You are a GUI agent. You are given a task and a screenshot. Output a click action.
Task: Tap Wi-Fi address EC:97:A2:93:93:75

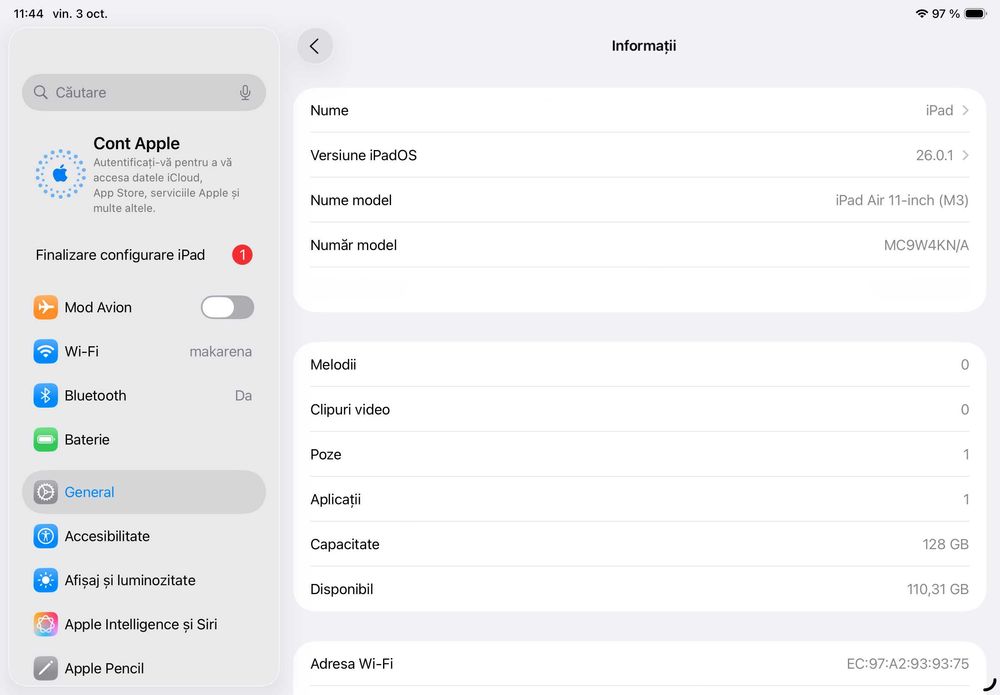coord(908,664)
